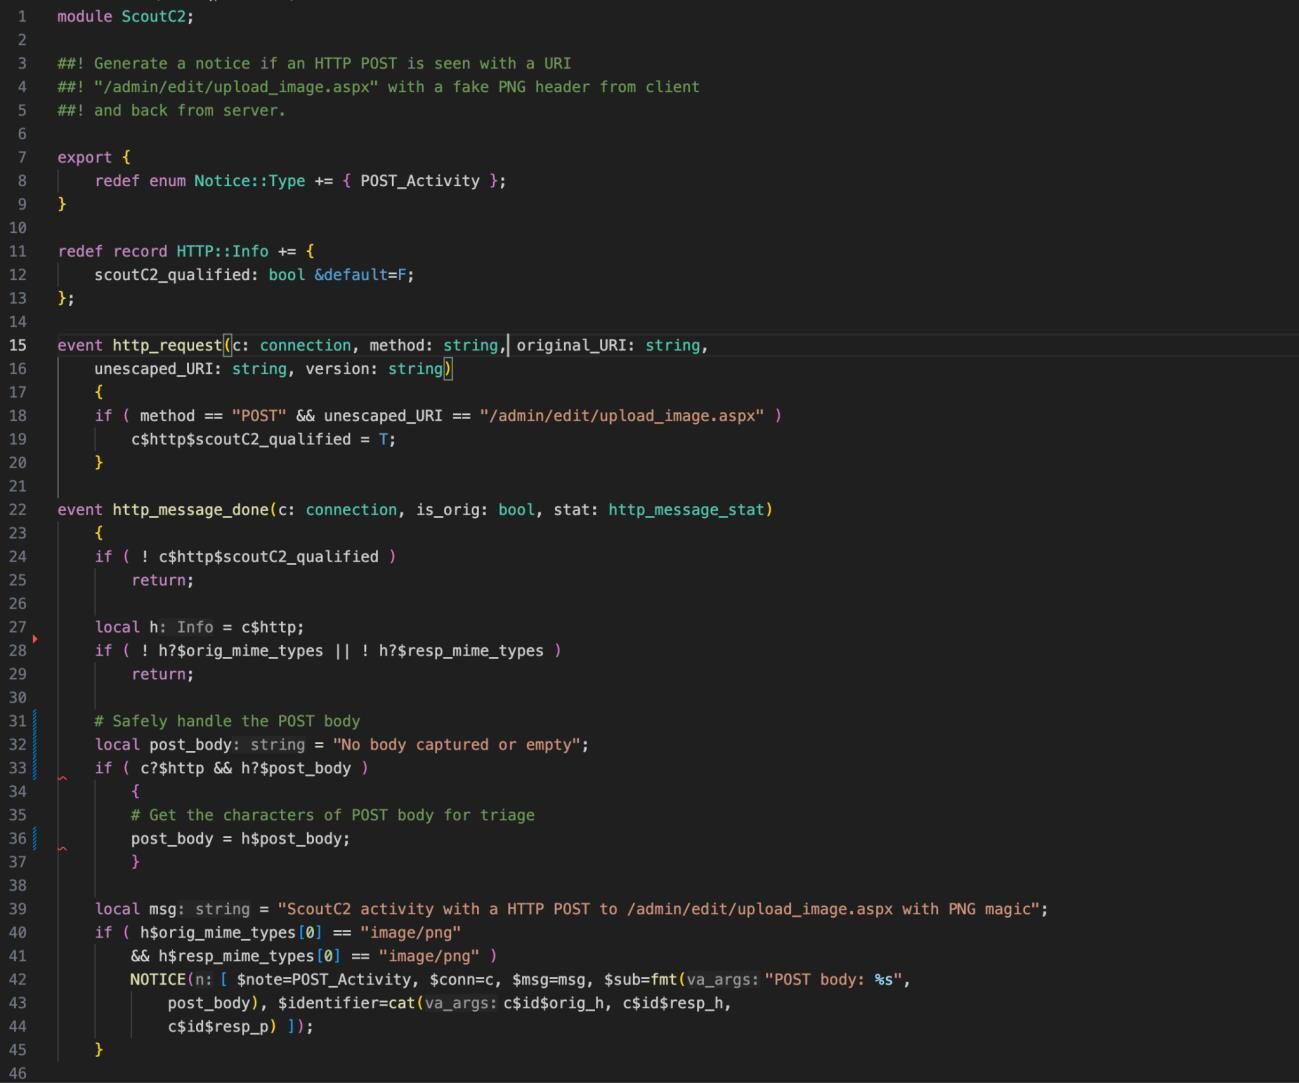The image size is (1299, 1083).
Task: Click the "export" keyword on line 7
Action: pos(84,157)
